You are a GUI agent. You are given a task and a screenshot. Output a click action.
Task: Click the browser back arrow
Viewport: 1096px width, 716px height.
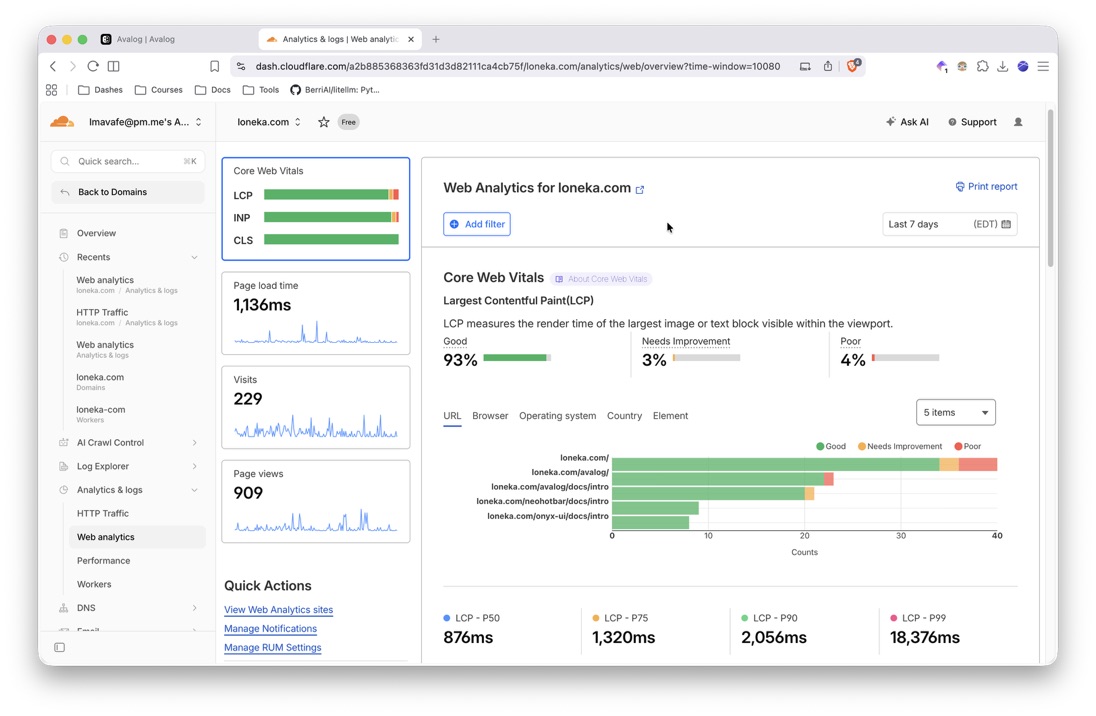53,66
